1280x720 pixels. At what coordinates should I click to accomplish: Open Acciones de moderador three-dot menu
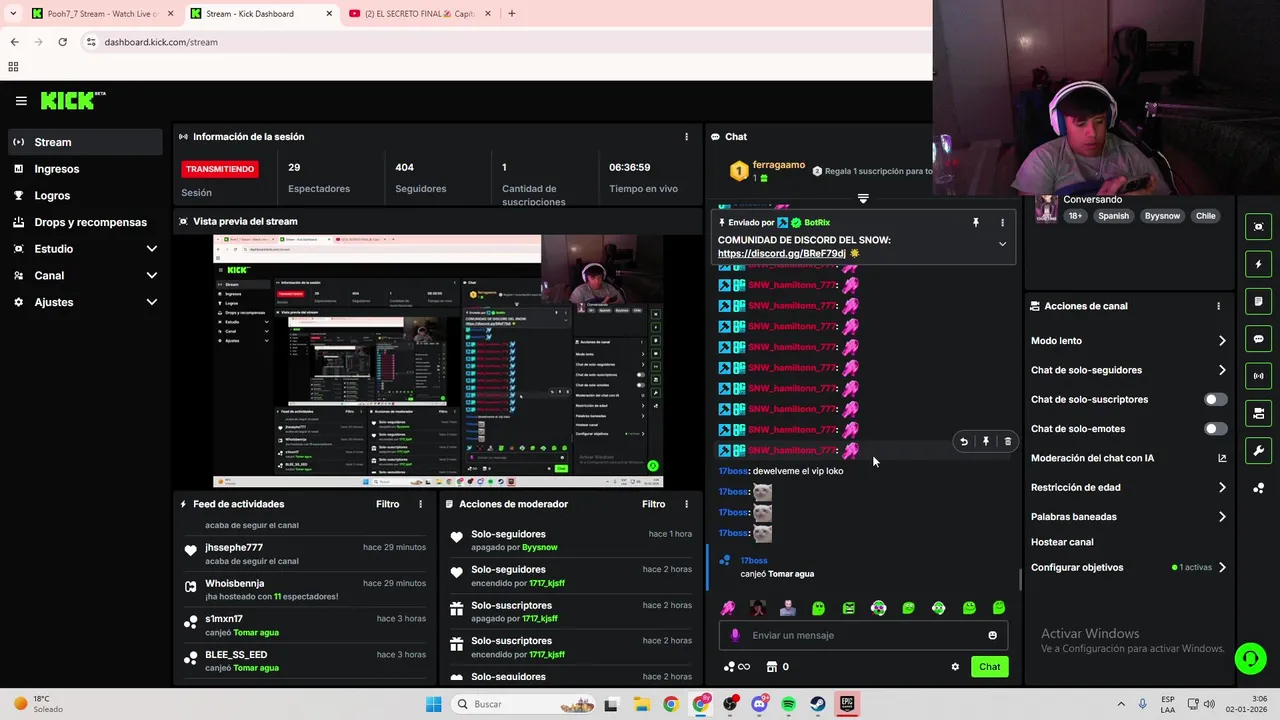pyautogui.click(x=686, y=504)
